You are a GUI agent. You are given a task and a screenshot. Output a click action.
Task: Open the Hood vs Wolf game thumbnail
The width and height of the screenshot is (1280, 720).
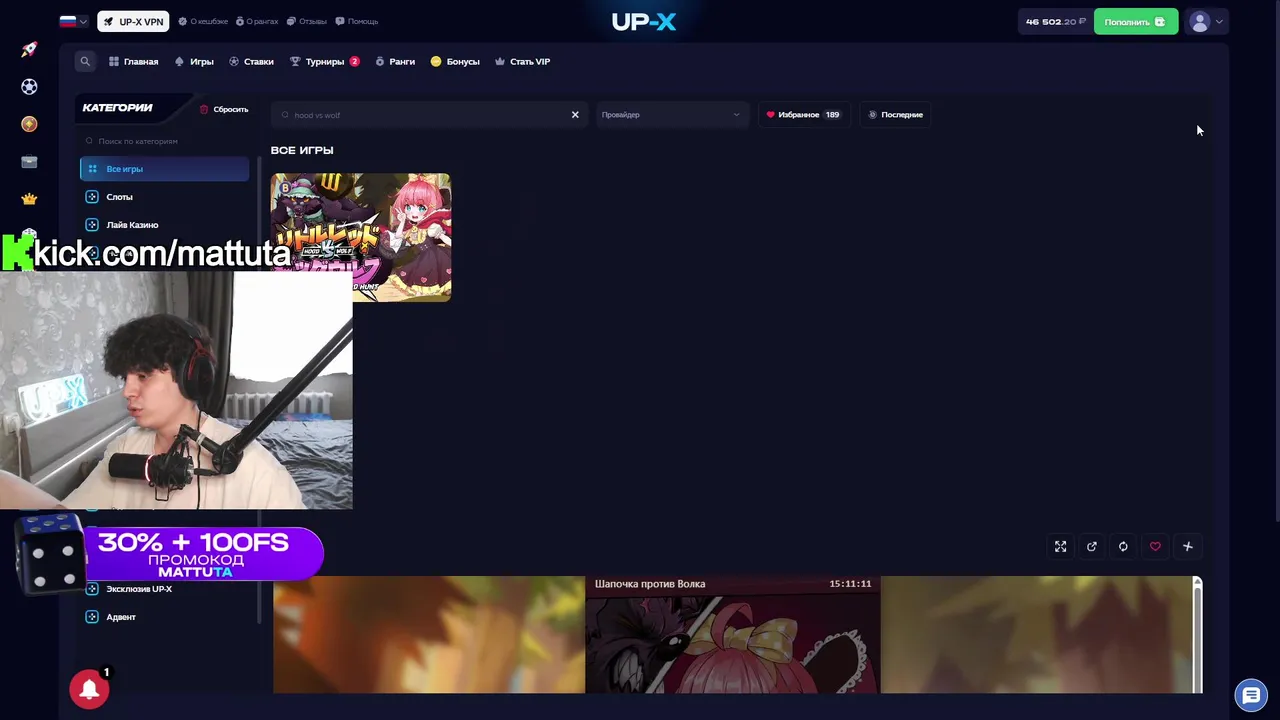point(361,237)
